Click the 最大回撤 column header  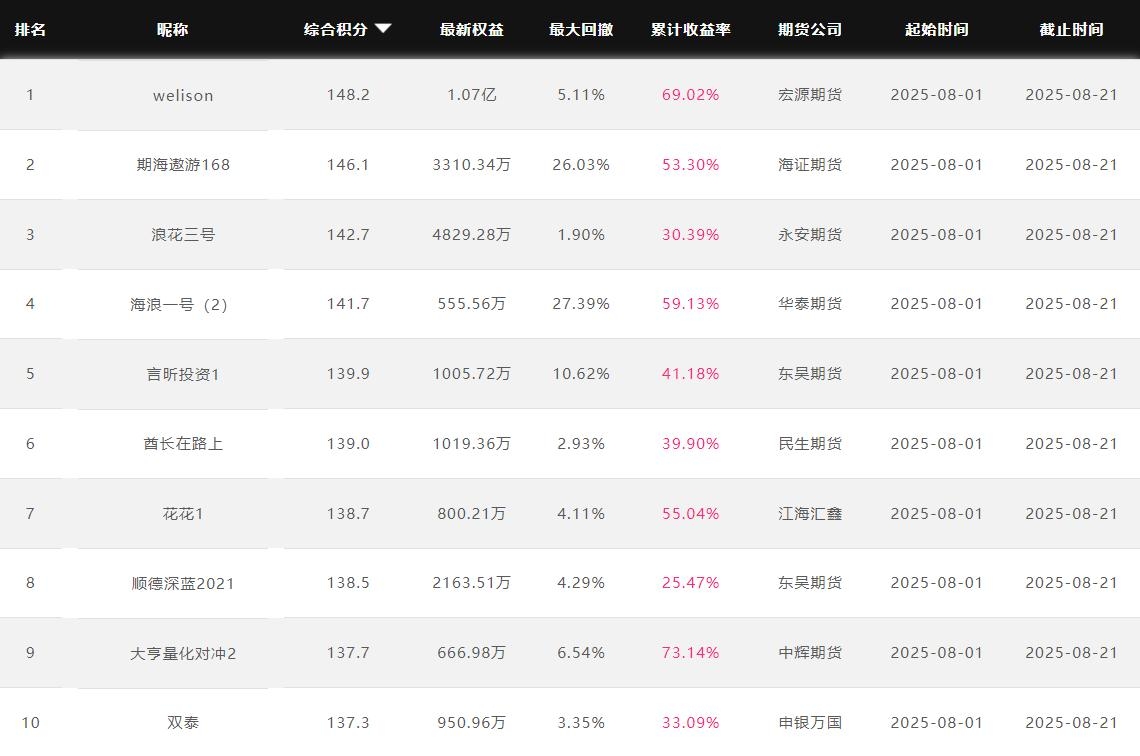581,29
